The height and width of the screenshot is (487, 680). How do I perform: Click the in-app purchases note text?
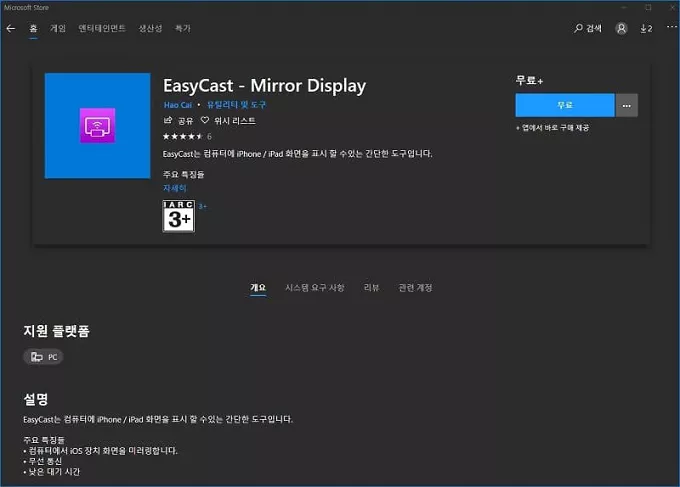click(552, 127)
